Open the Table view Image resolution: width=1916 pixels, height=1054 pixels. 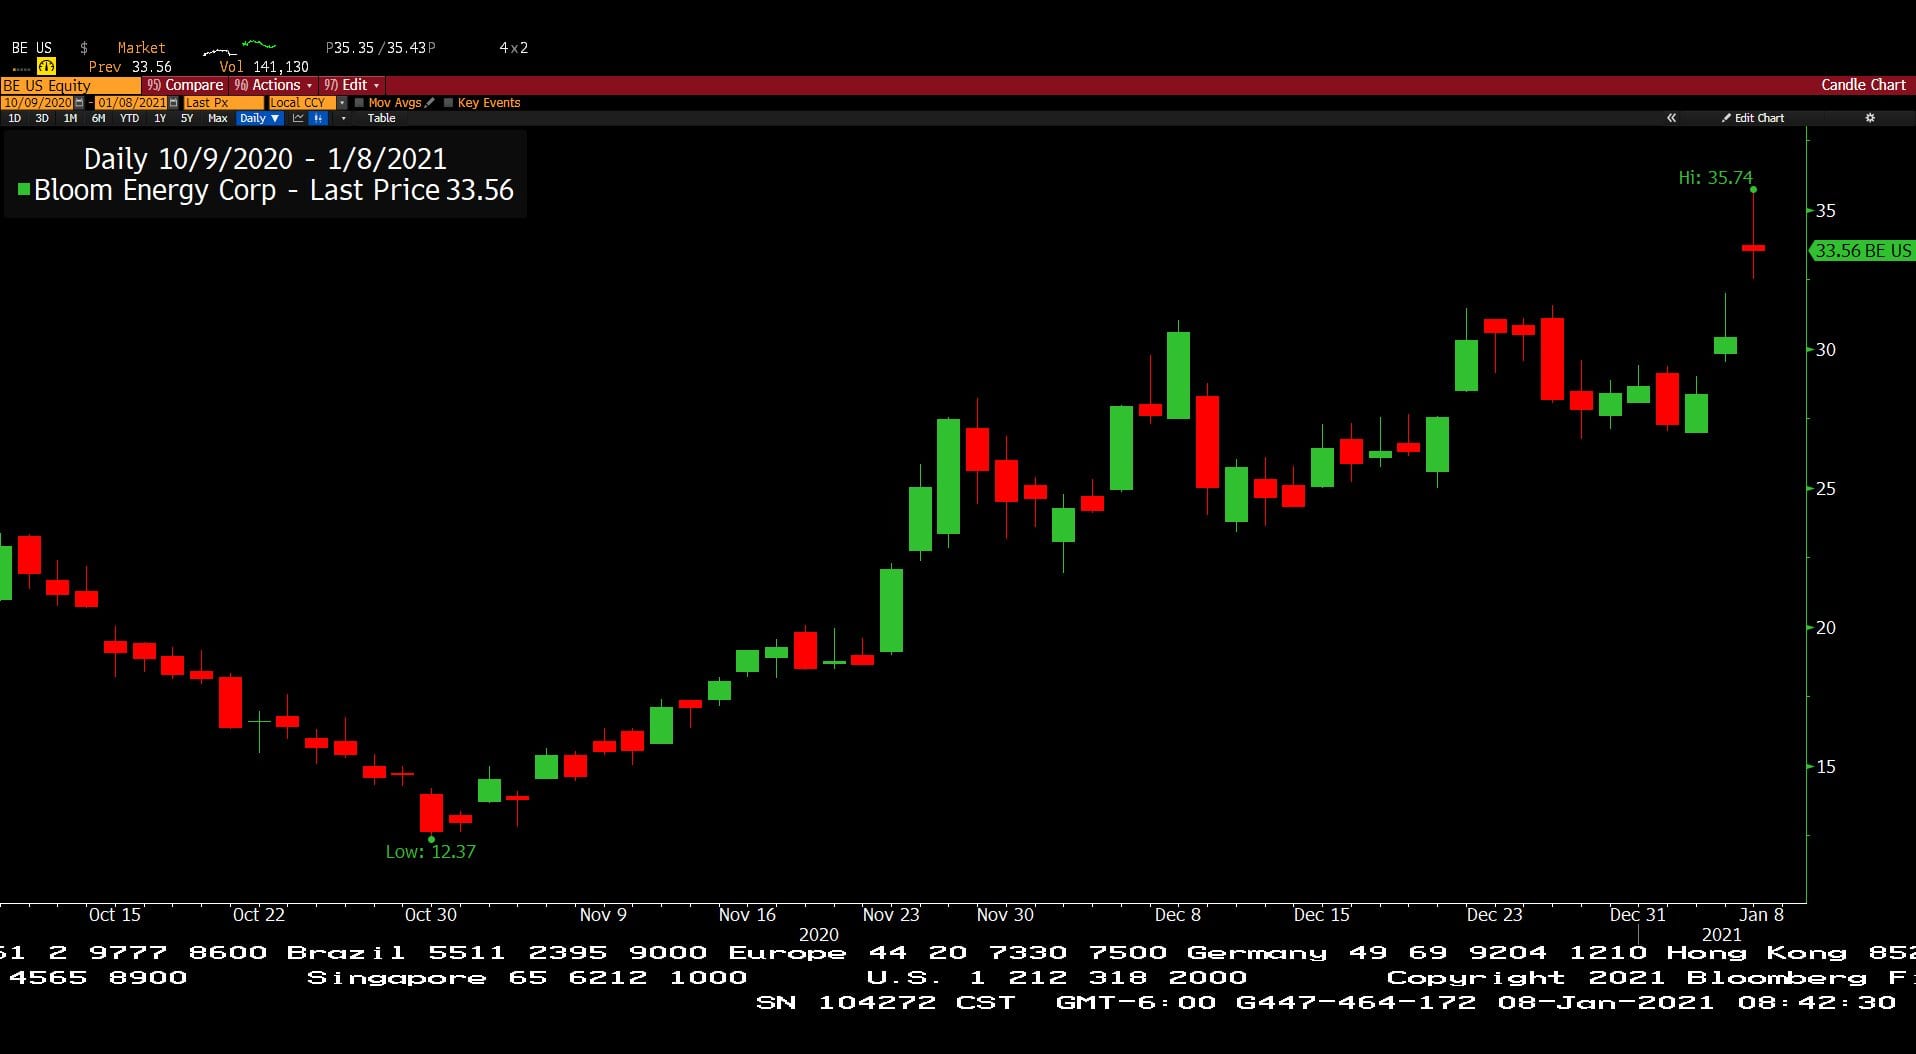(381, 118)
